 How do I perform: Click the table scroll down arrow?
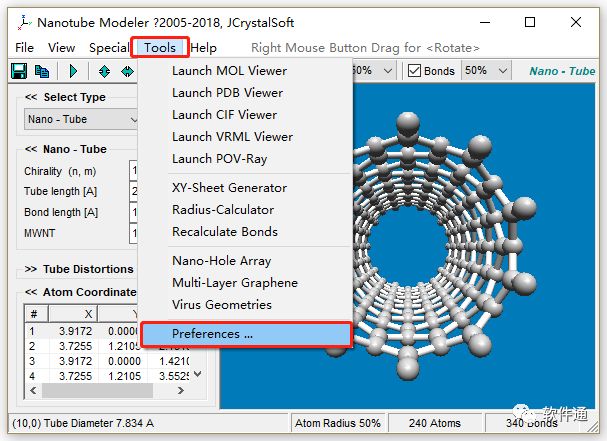(x=197, y=374)
